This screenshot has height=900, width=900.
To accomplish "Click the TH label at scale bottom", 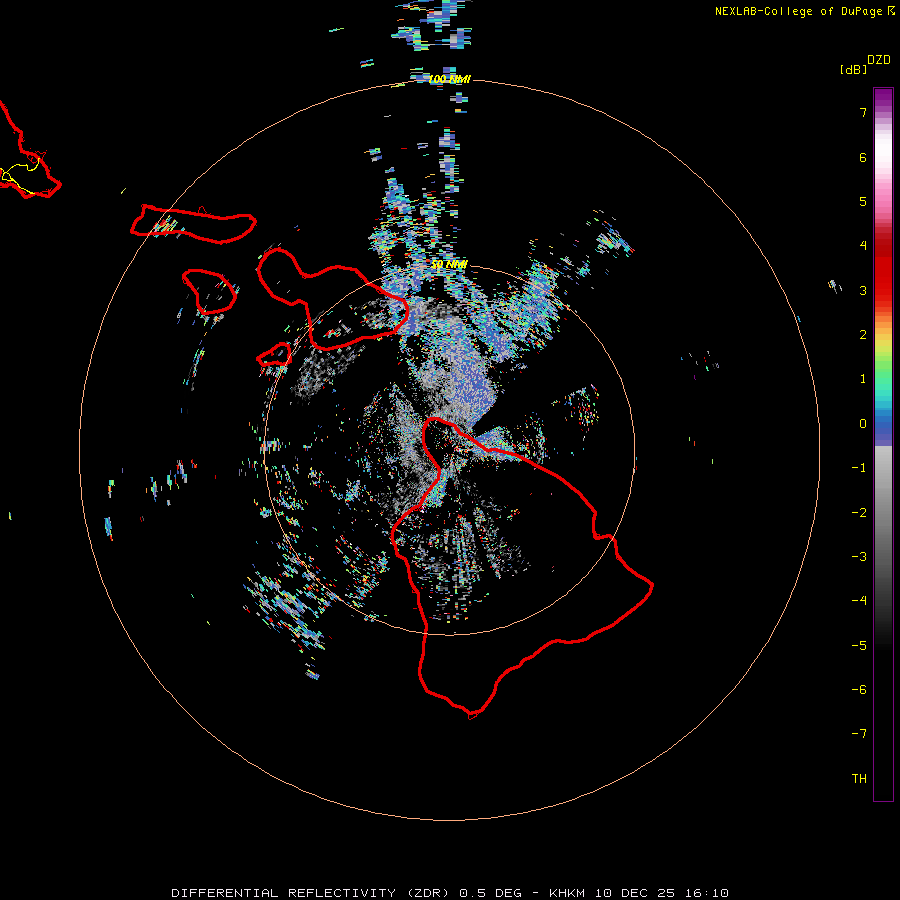I will (859, 779).
